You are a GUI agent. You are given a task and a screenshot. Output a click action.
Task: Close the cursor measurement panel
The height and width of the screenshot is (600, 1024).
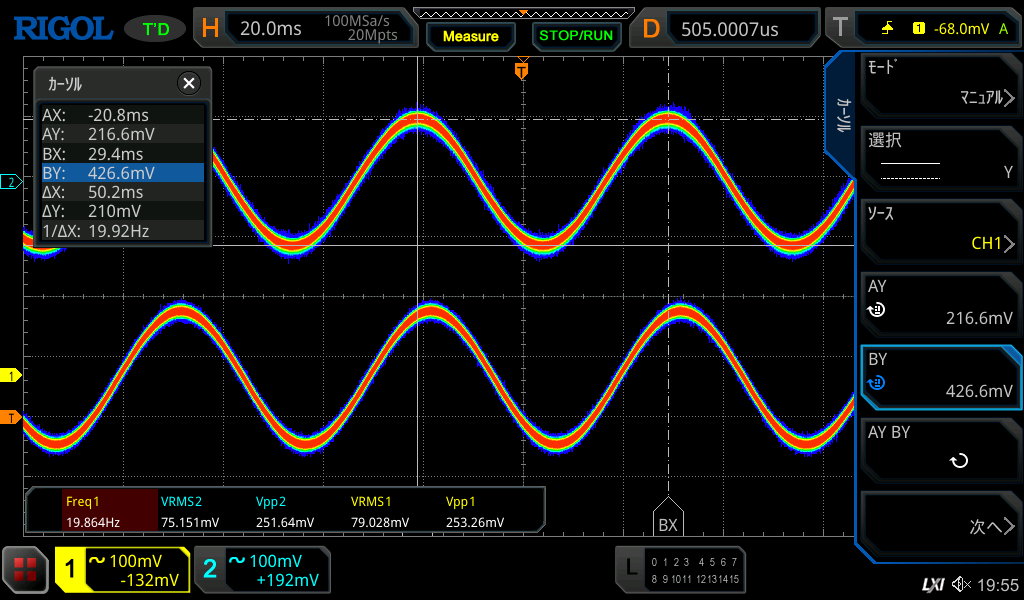coord(187,84)
